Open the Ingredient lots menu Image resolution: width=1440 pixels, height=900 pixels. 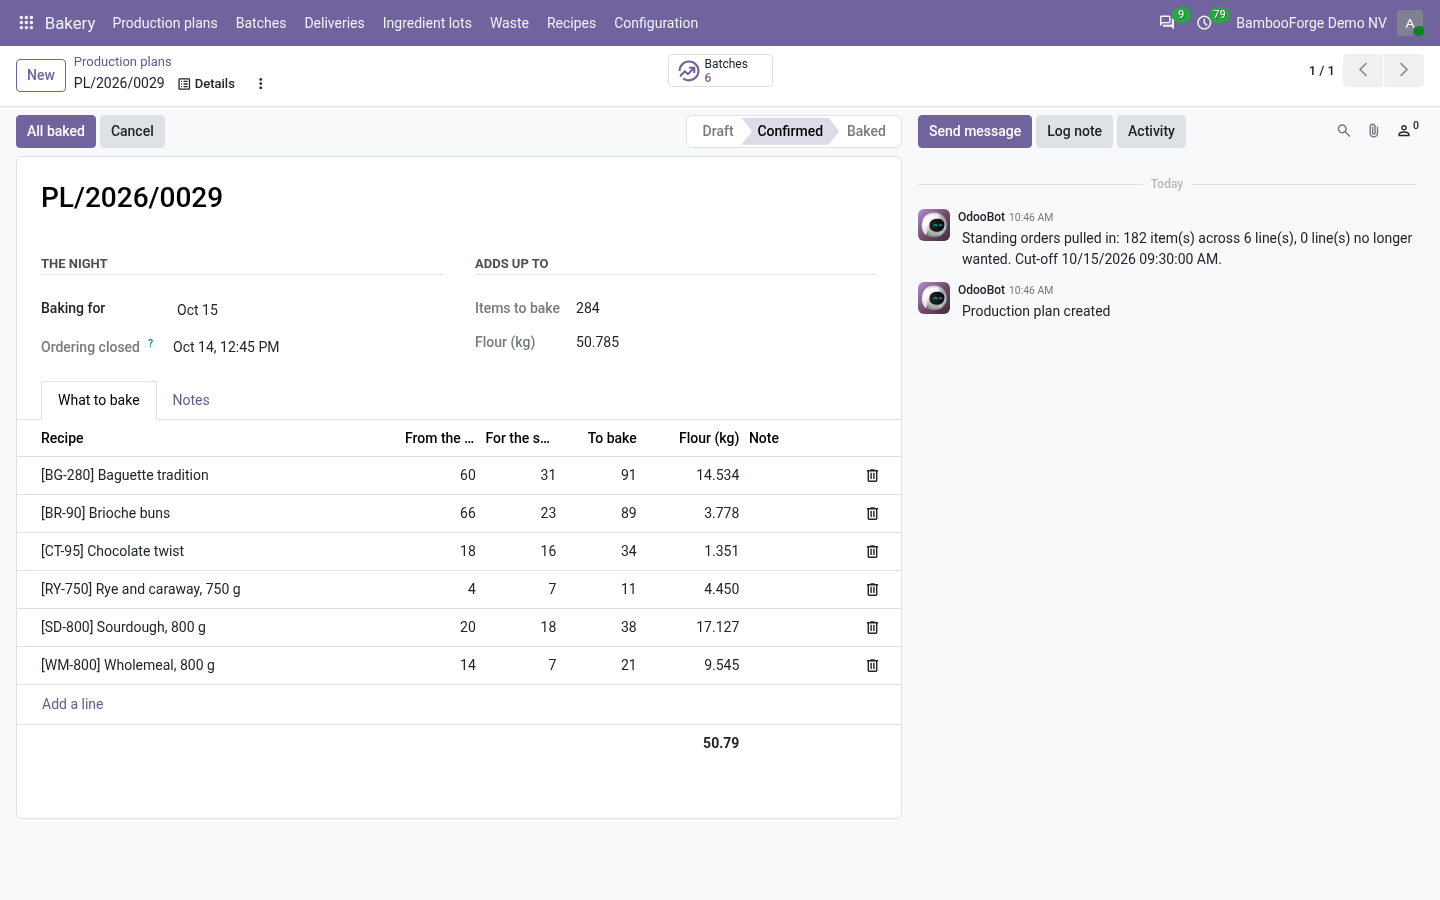[x=427, y=23]
